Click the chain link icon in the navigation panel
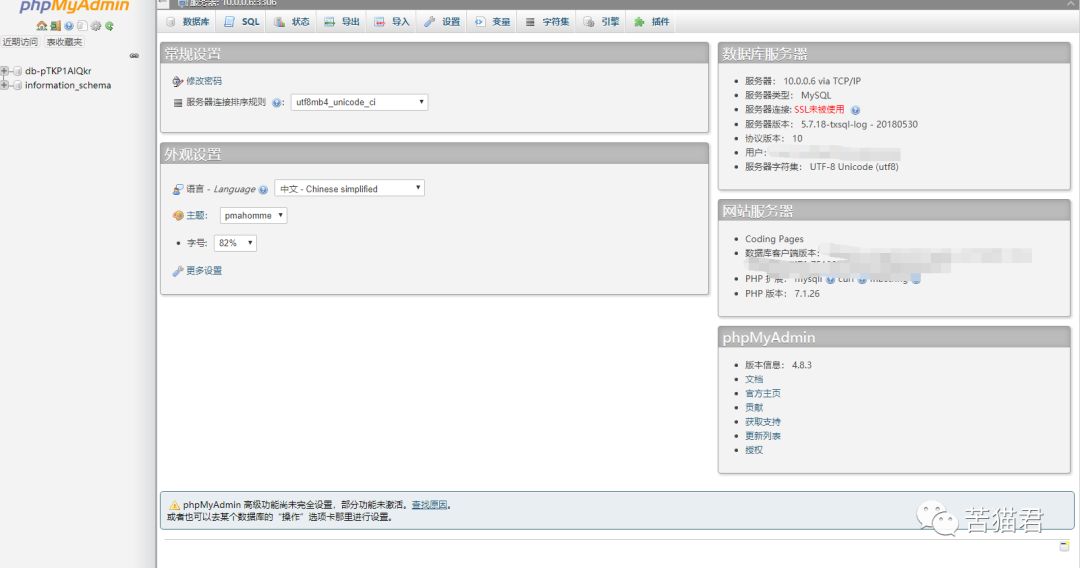 134,56
